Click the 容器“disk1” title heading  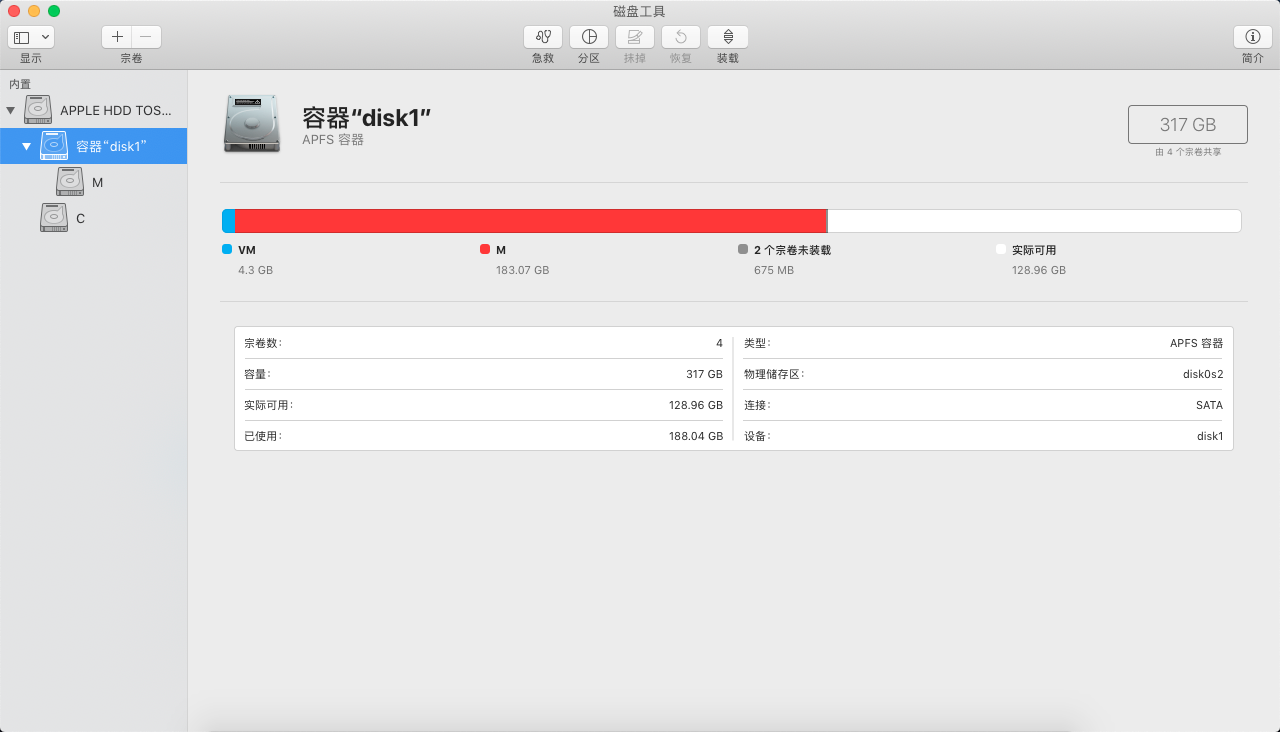tap(366, 117)
